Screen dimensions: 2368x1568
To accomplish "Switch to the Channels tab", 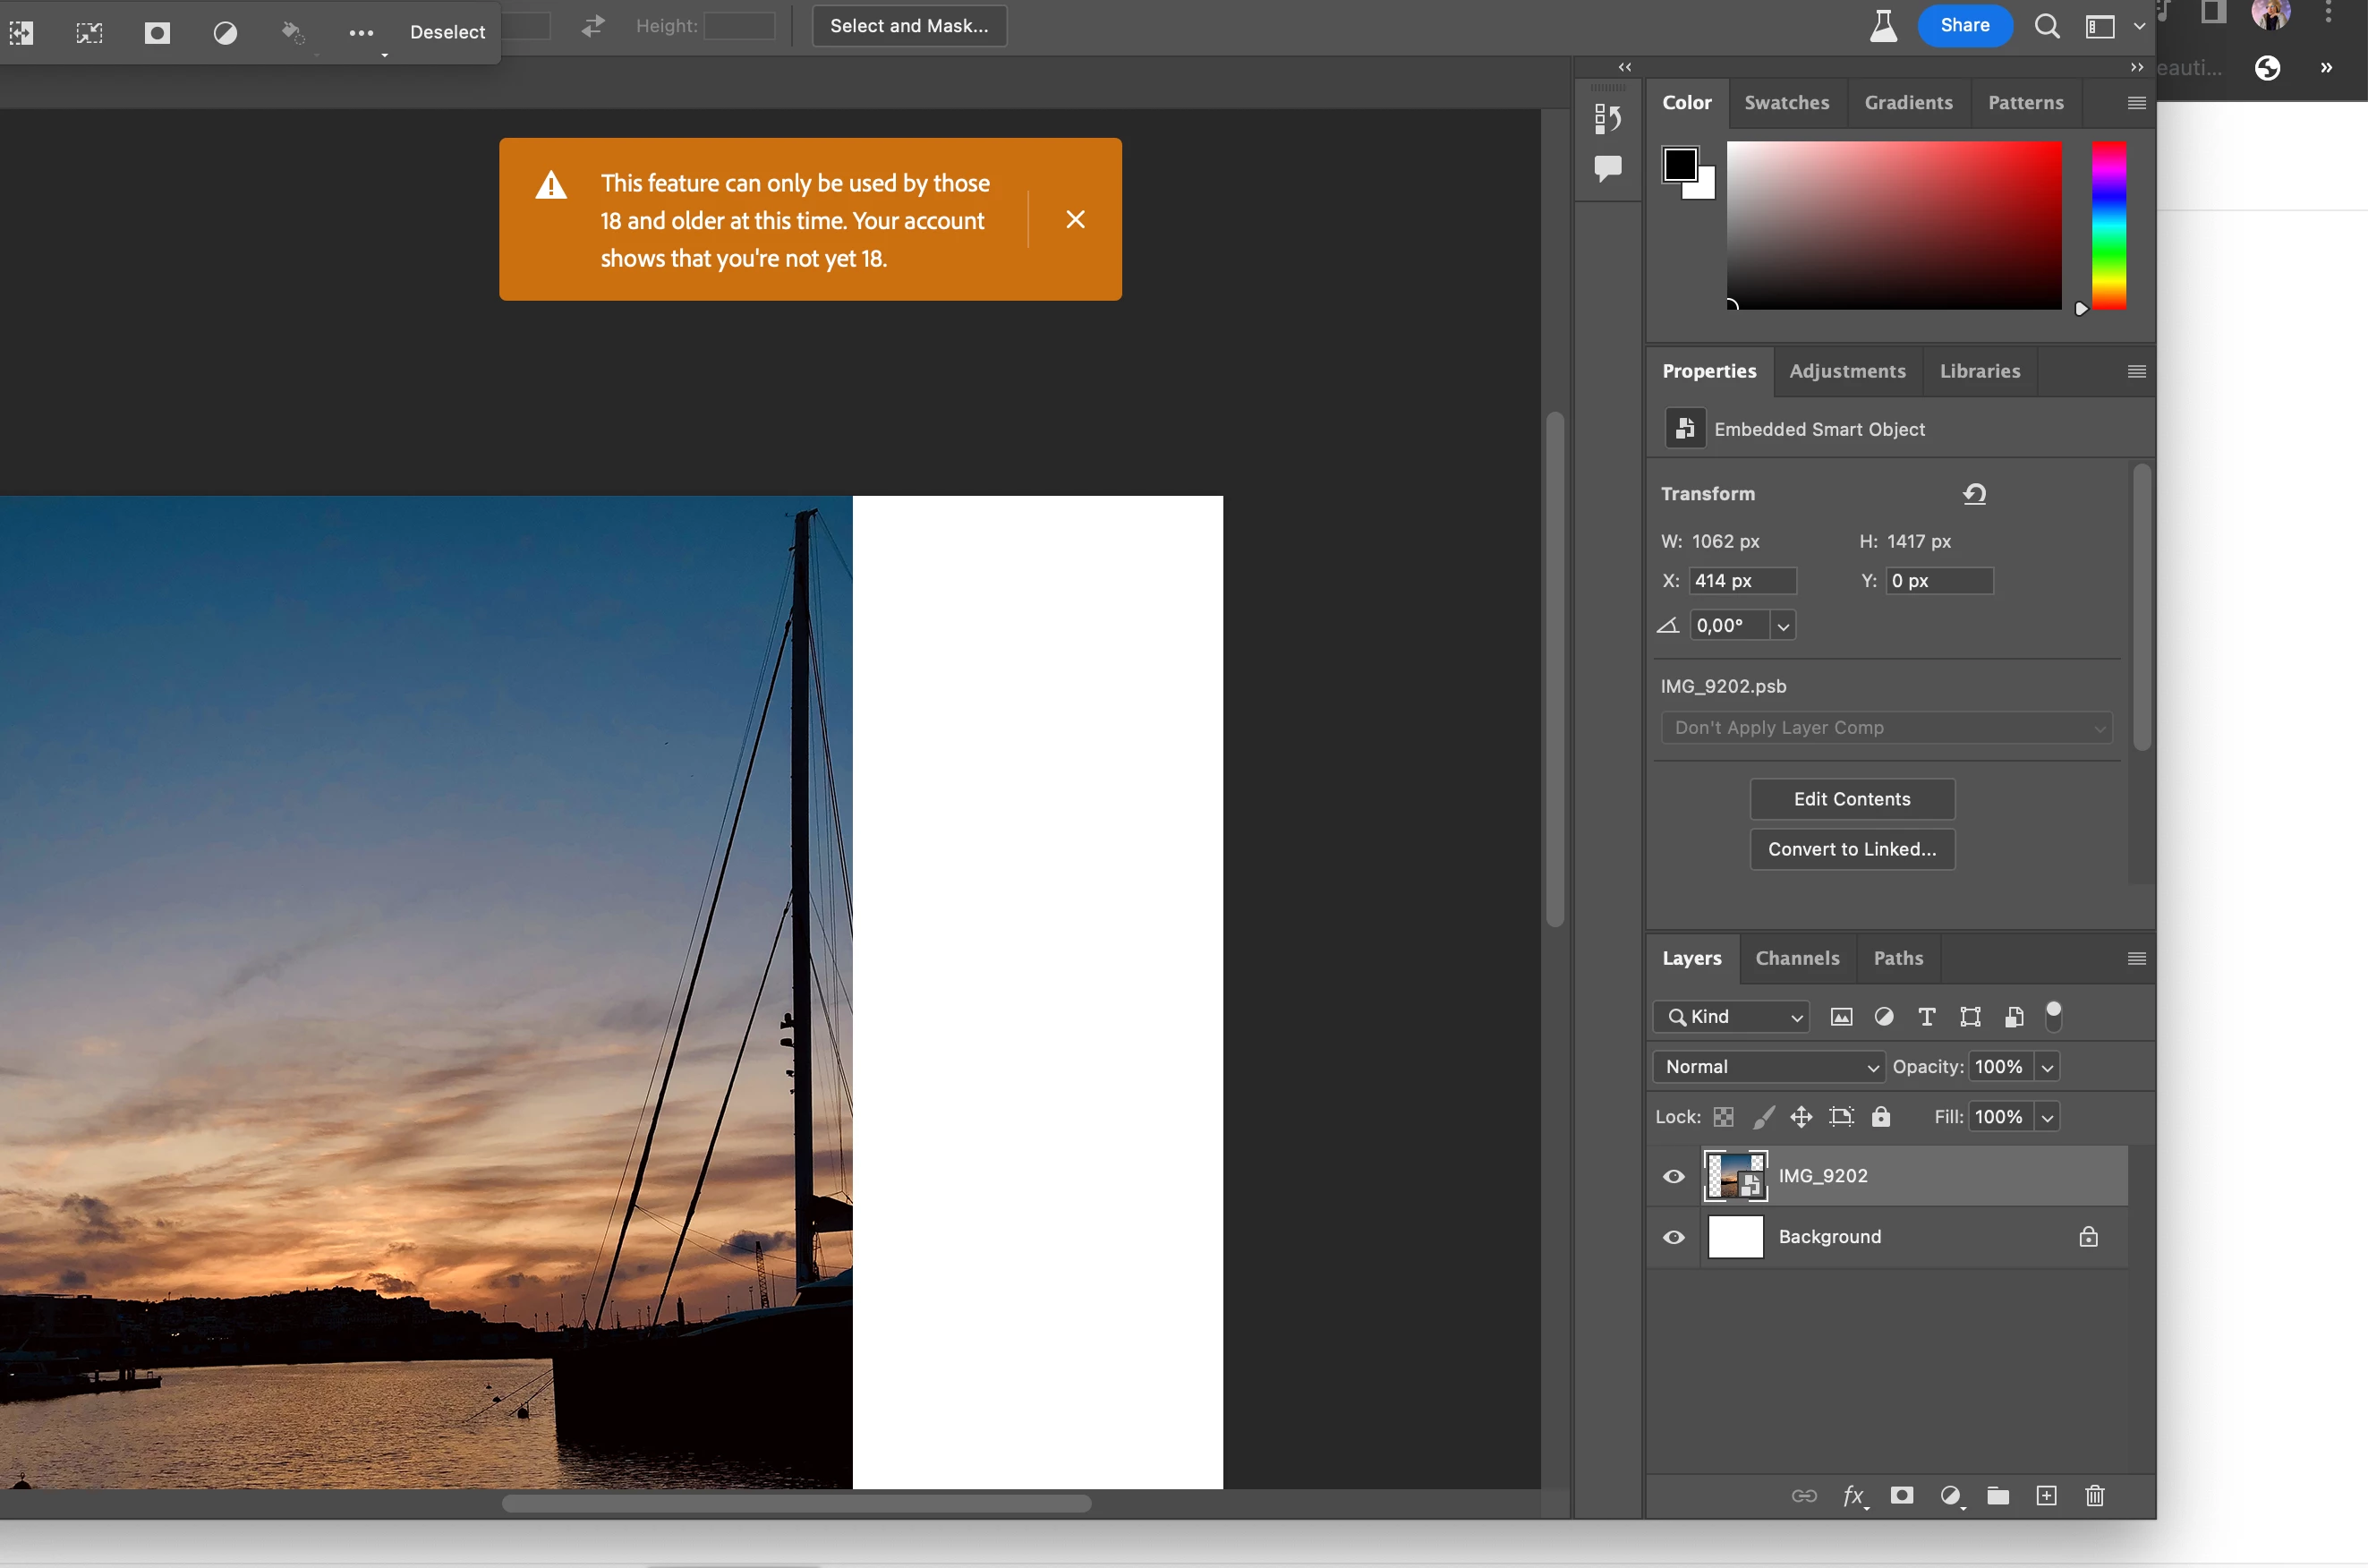I will click(x=1797, y=958).
